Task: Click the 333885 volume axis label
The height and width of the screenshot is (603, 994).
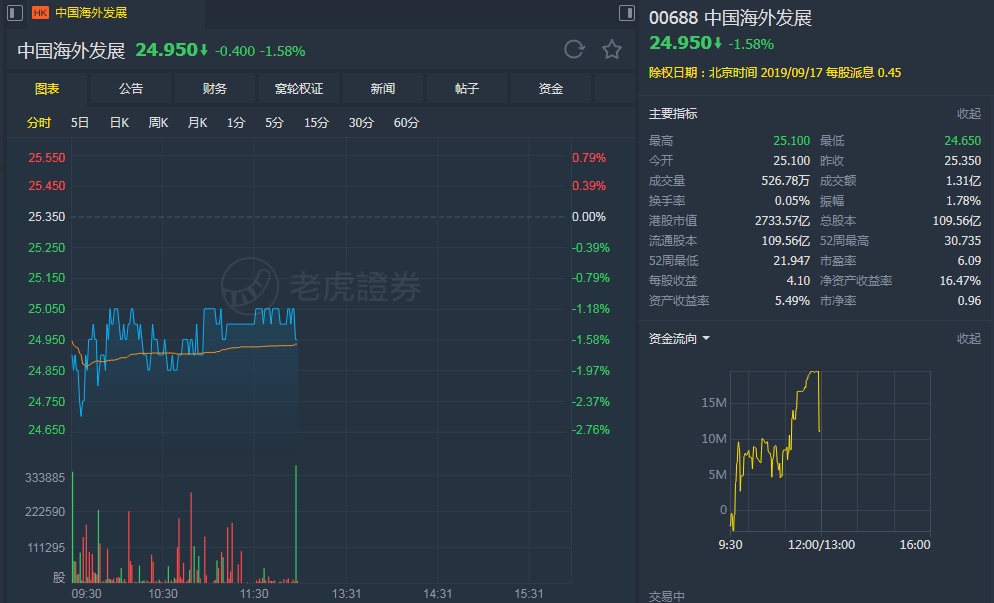Action: point(45,478)
